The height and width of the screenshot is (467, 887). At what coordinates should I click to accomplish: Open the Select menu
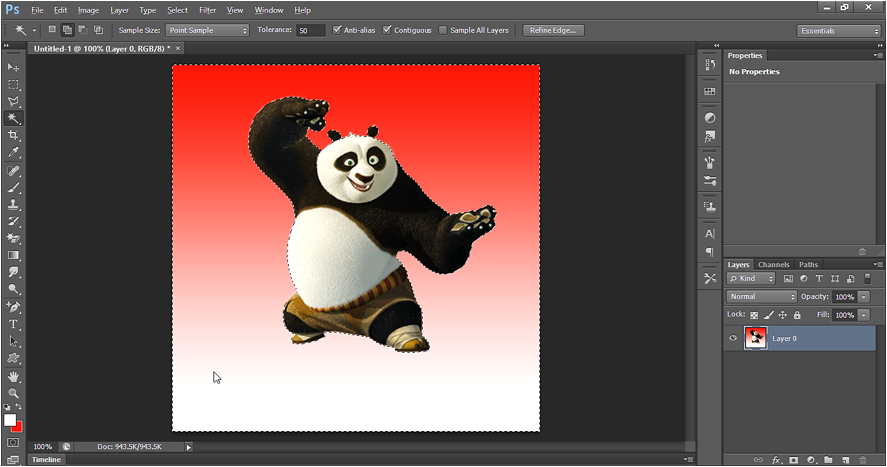[x=178, y=10]
